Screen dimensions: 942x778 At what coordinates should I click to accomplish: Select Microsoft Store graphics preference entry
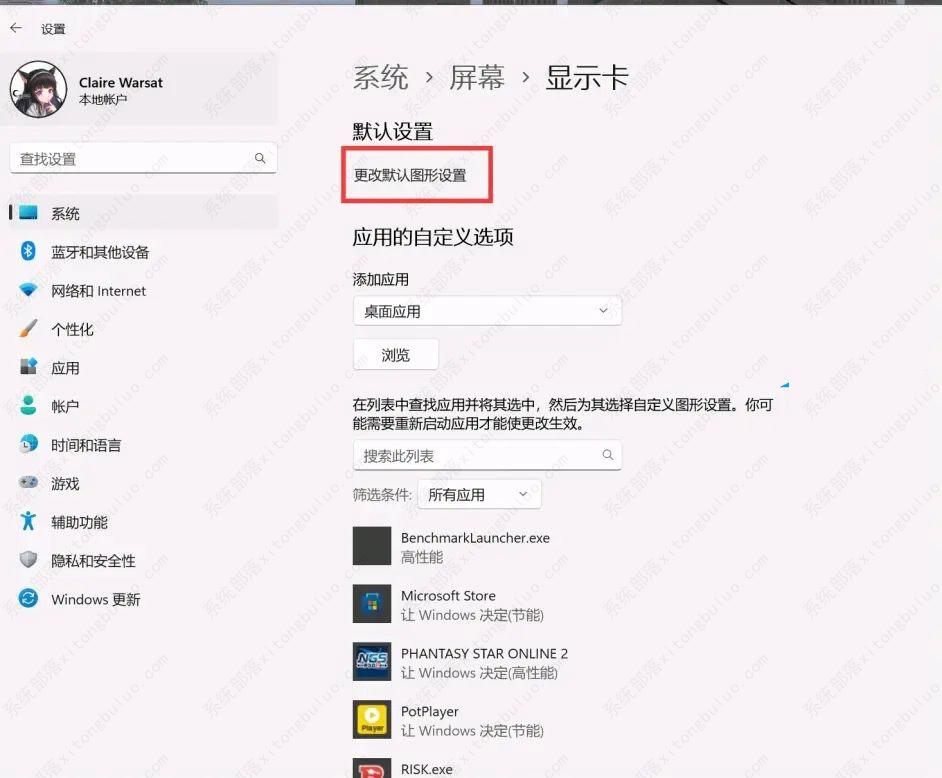[448, 605]
